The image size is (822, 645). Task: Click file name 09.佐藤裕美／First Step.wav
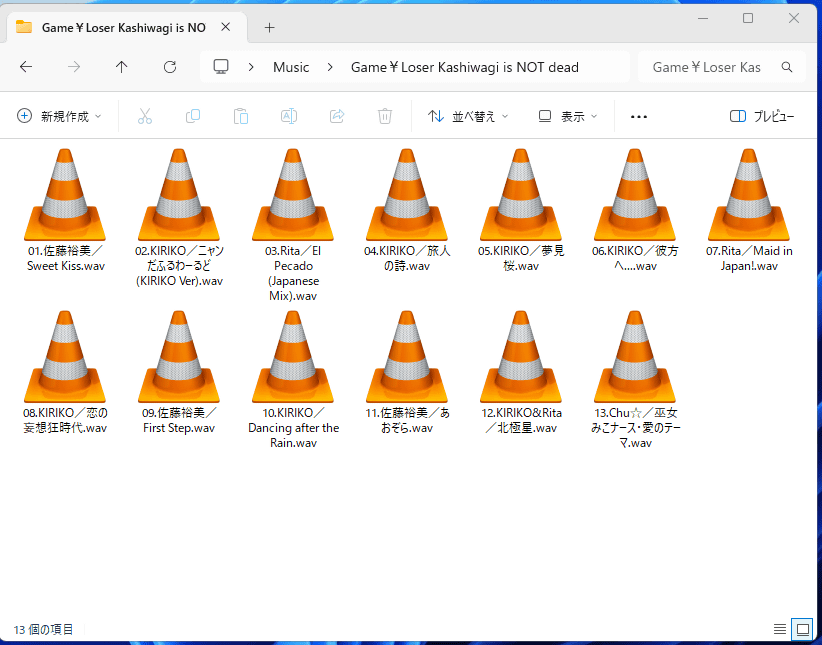179,421
